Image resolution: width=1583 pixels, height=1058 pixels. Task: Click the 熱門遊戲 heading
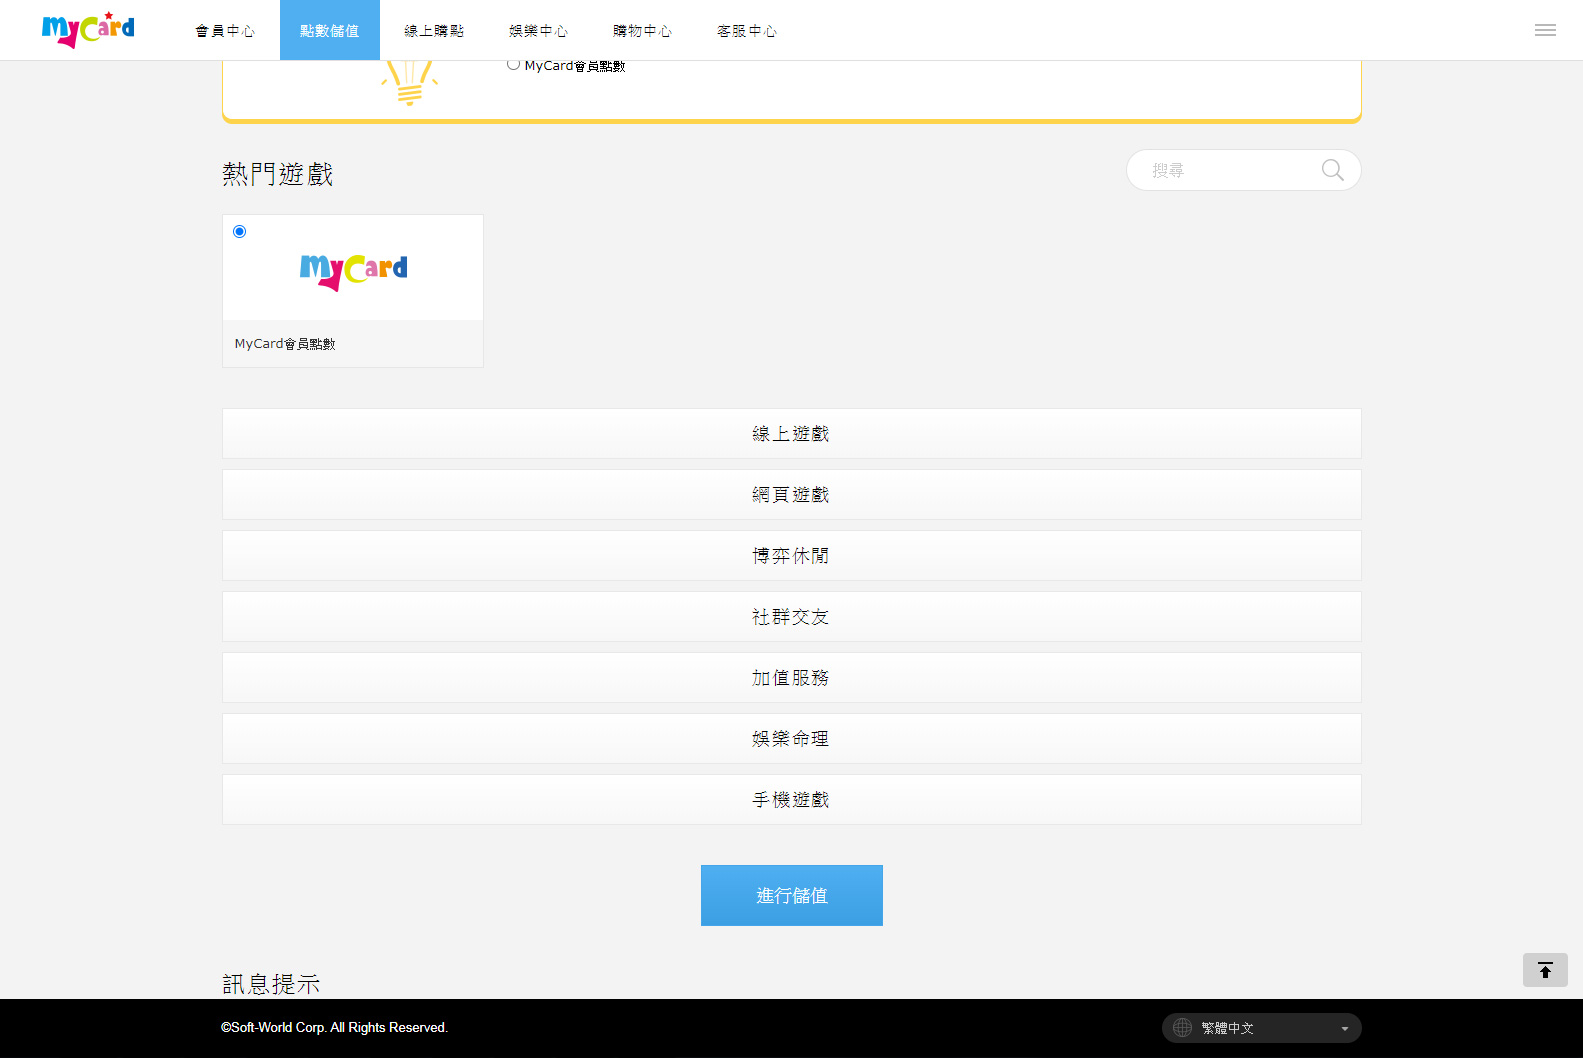(278, 174)
